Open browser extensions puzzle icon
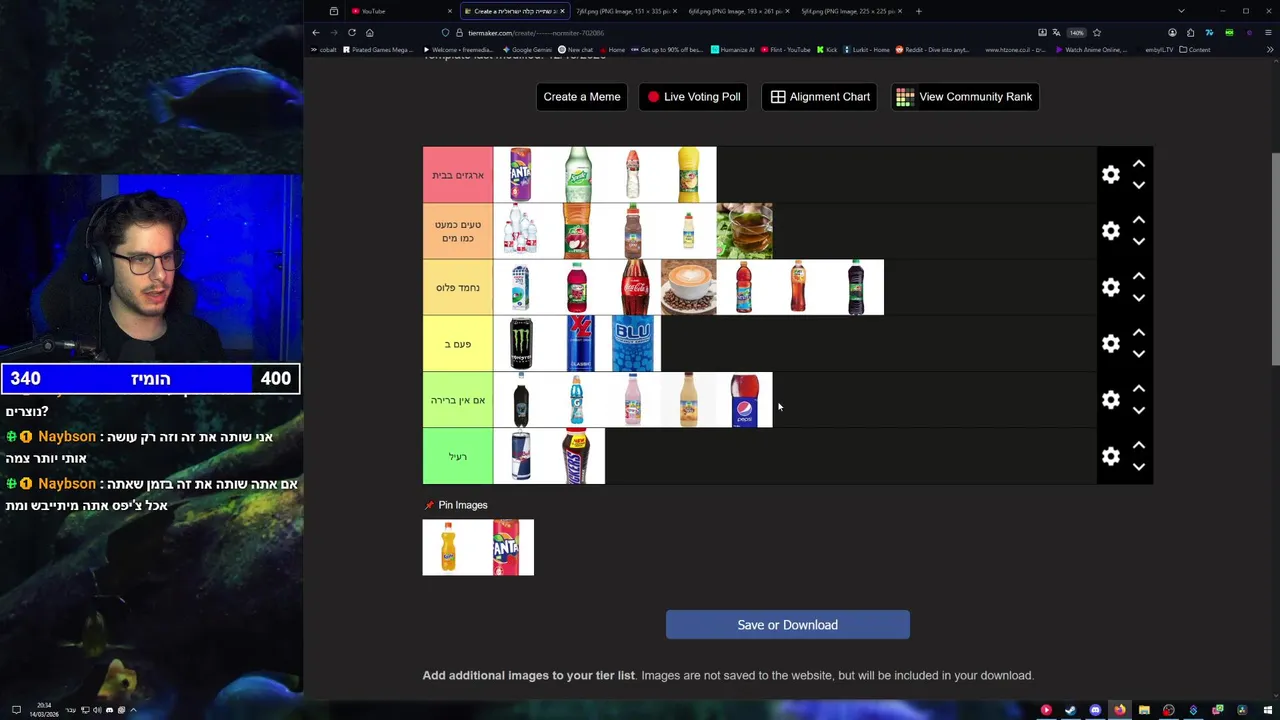The width and height of the screenshot is (1280, 720). click(1190, 32)
